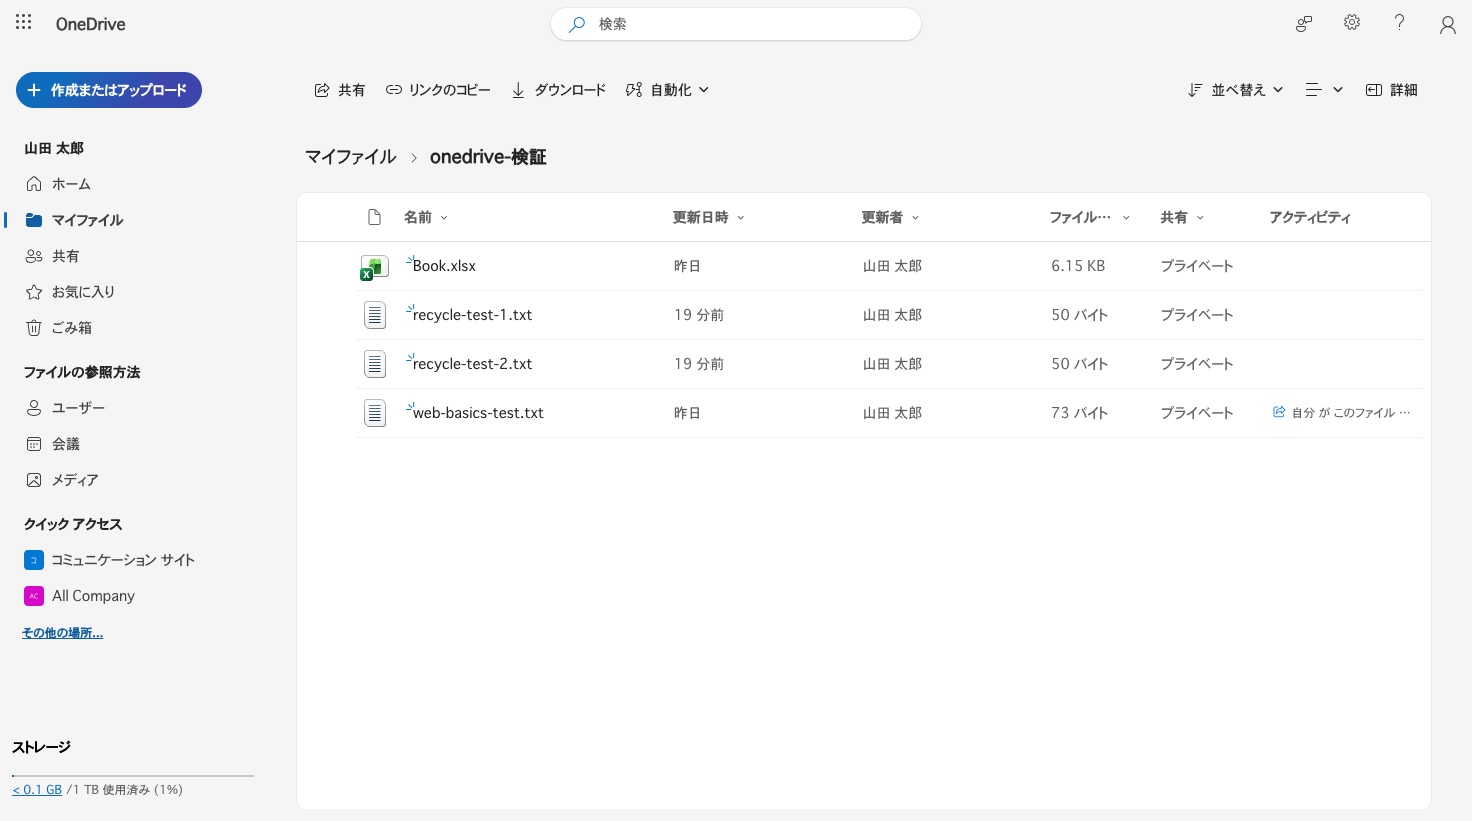This screenshot has width=1472, height=821.
Task: Expand the 共有 column header menu
Action: pyautogui.click(x=1182, y=217)
